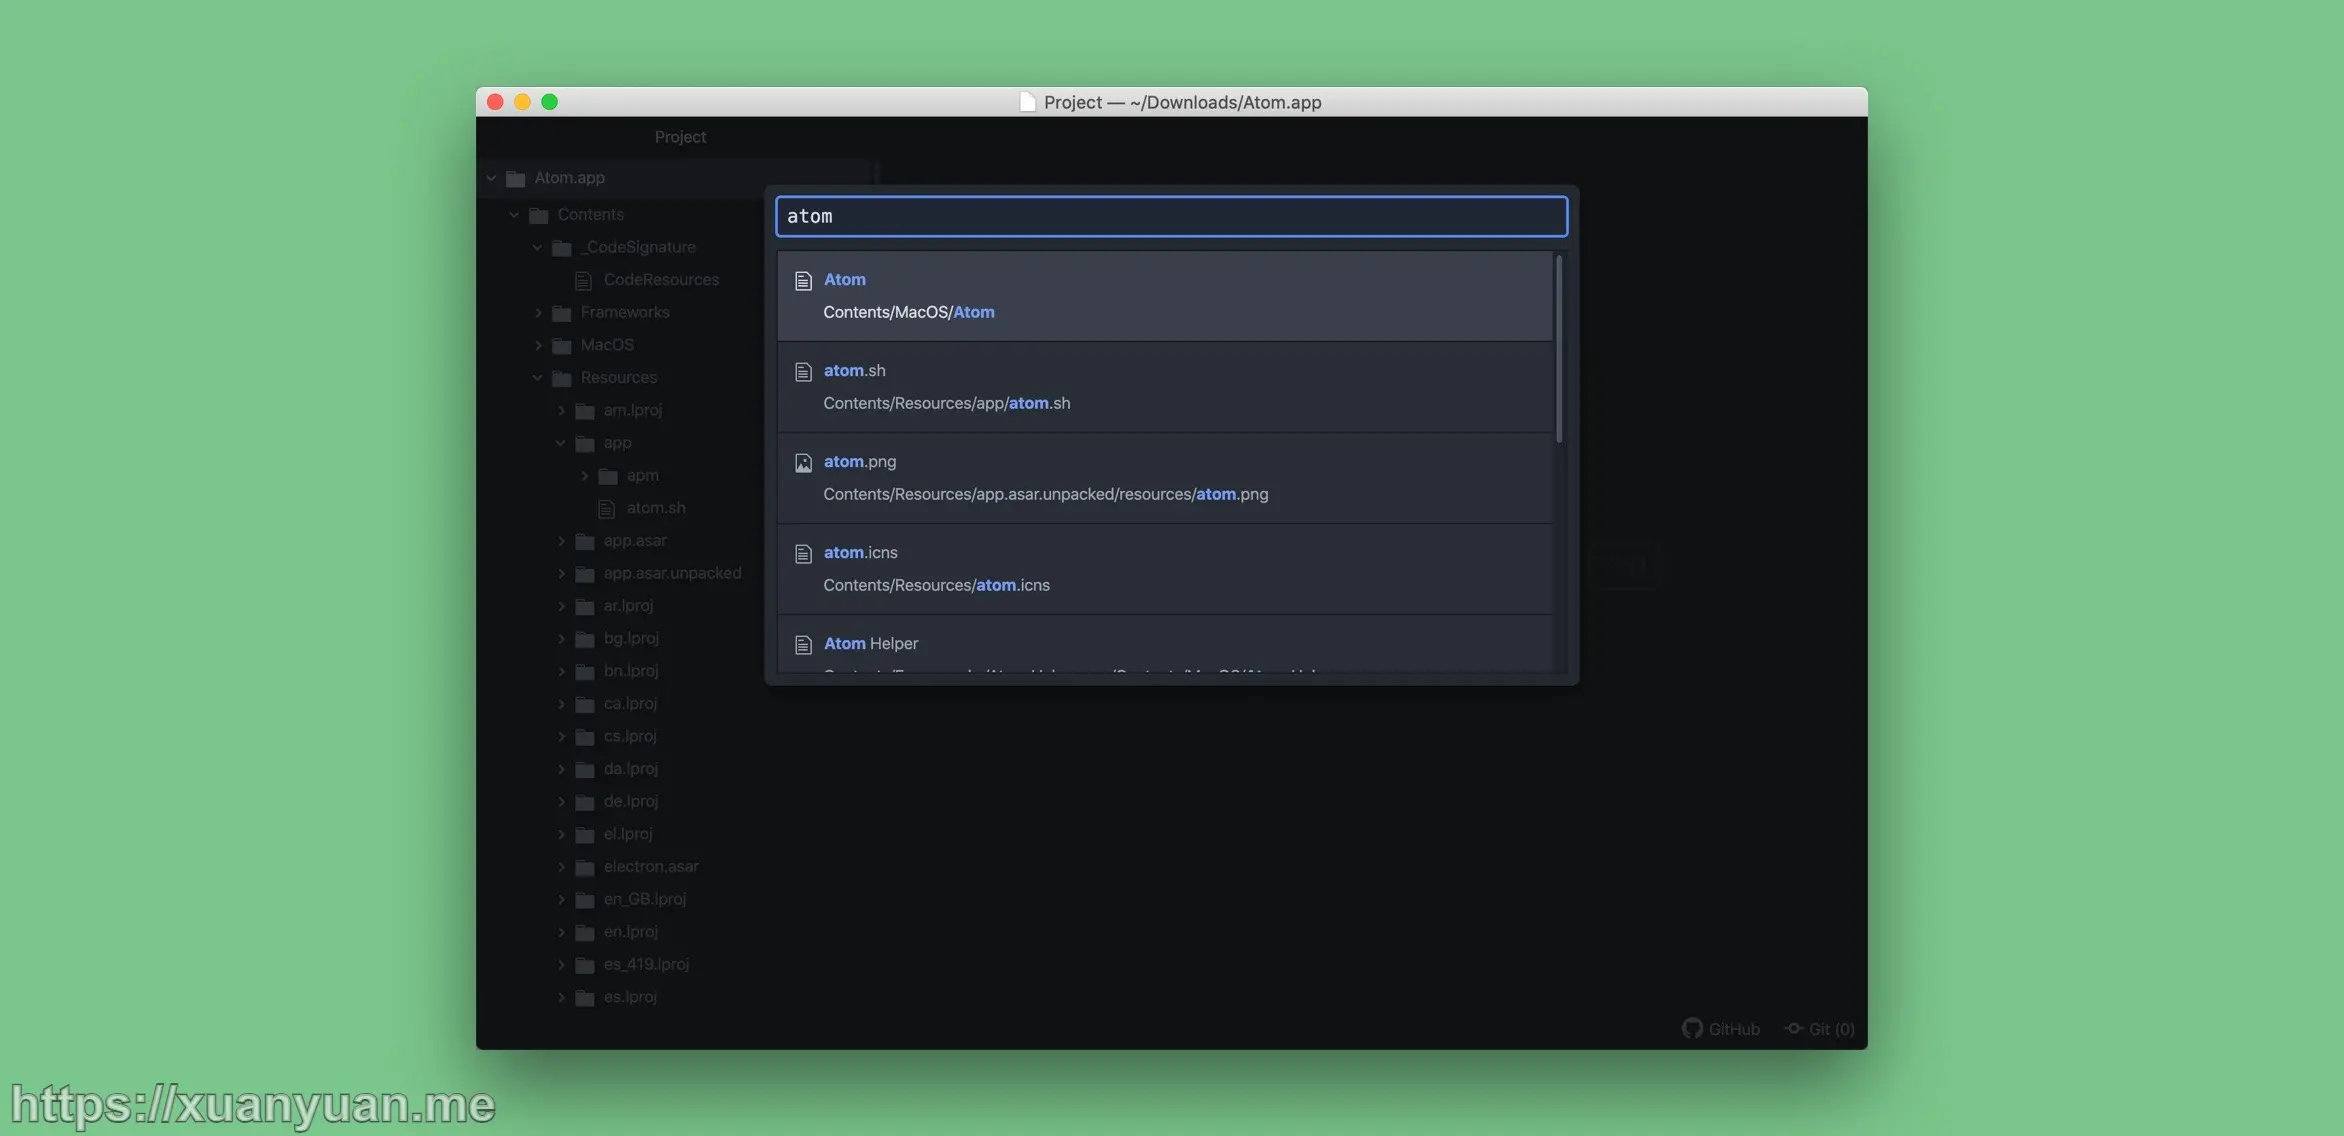Viewport: 2344px width, 1136px height.
Task: Select en.lproj folder in tree
Action: pos(631,932)
